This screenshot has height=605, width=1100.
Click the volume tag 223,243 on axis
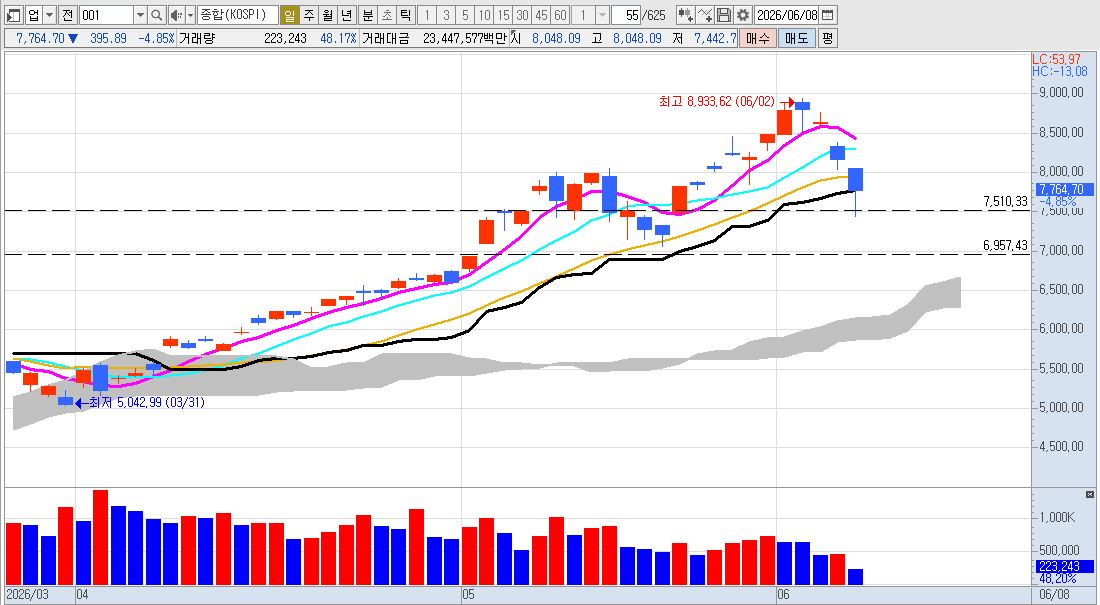pos(1065,566)
